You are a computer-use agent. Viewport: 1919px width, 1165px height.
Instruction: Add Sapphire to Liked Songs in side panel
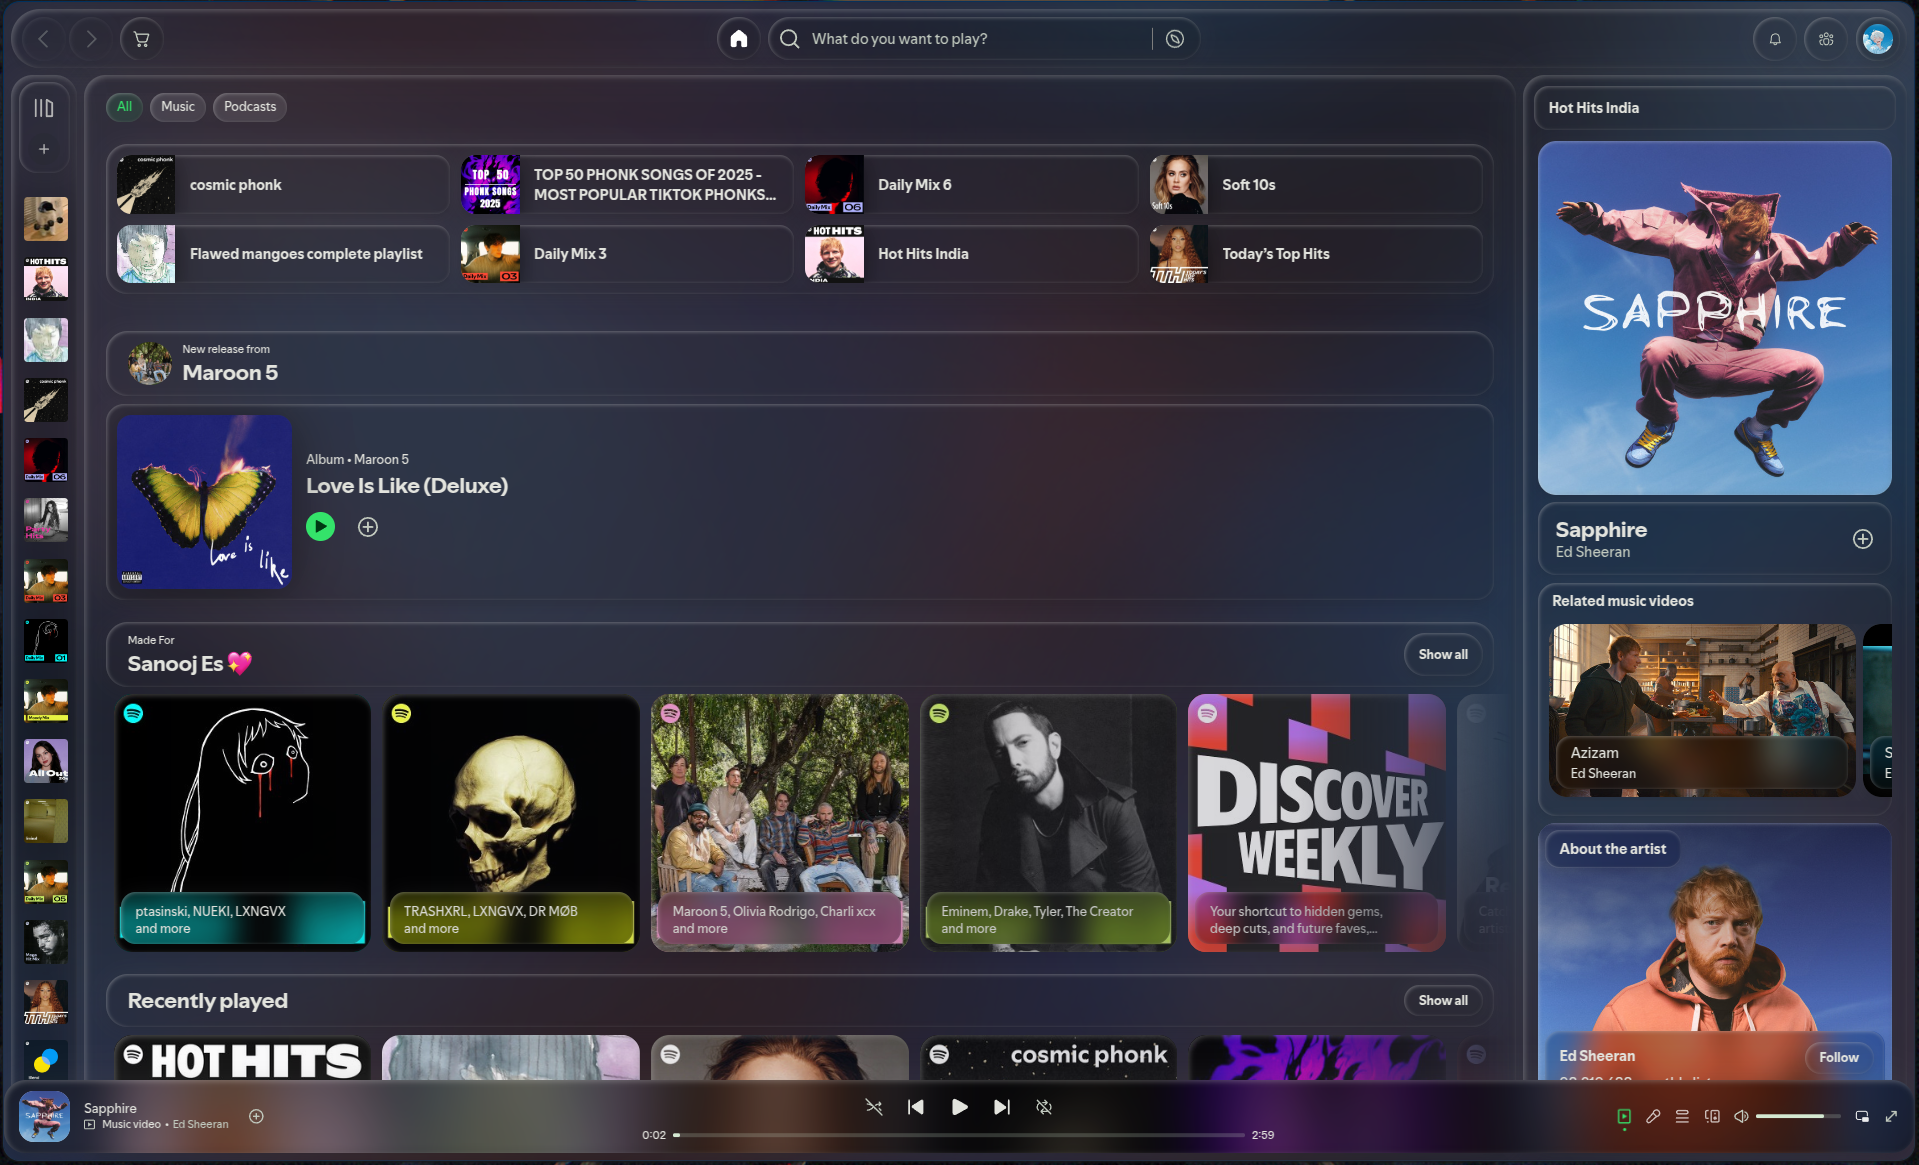click(1862, 539)
